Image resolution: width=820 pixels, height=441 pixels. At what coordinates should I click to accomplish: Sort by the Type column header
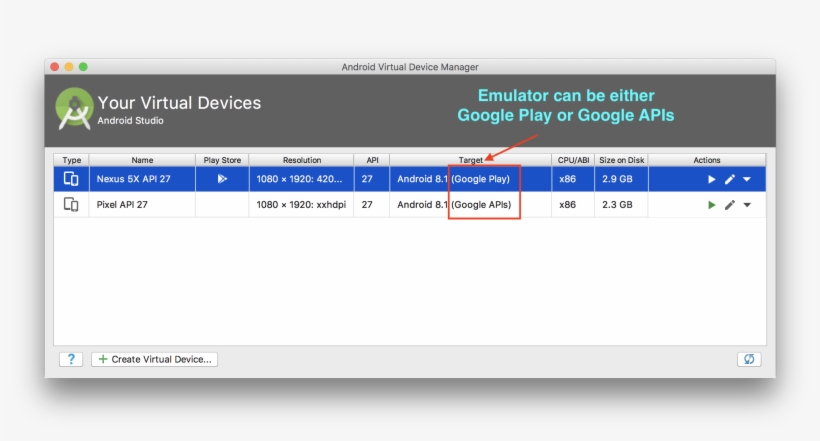point(72,160)
